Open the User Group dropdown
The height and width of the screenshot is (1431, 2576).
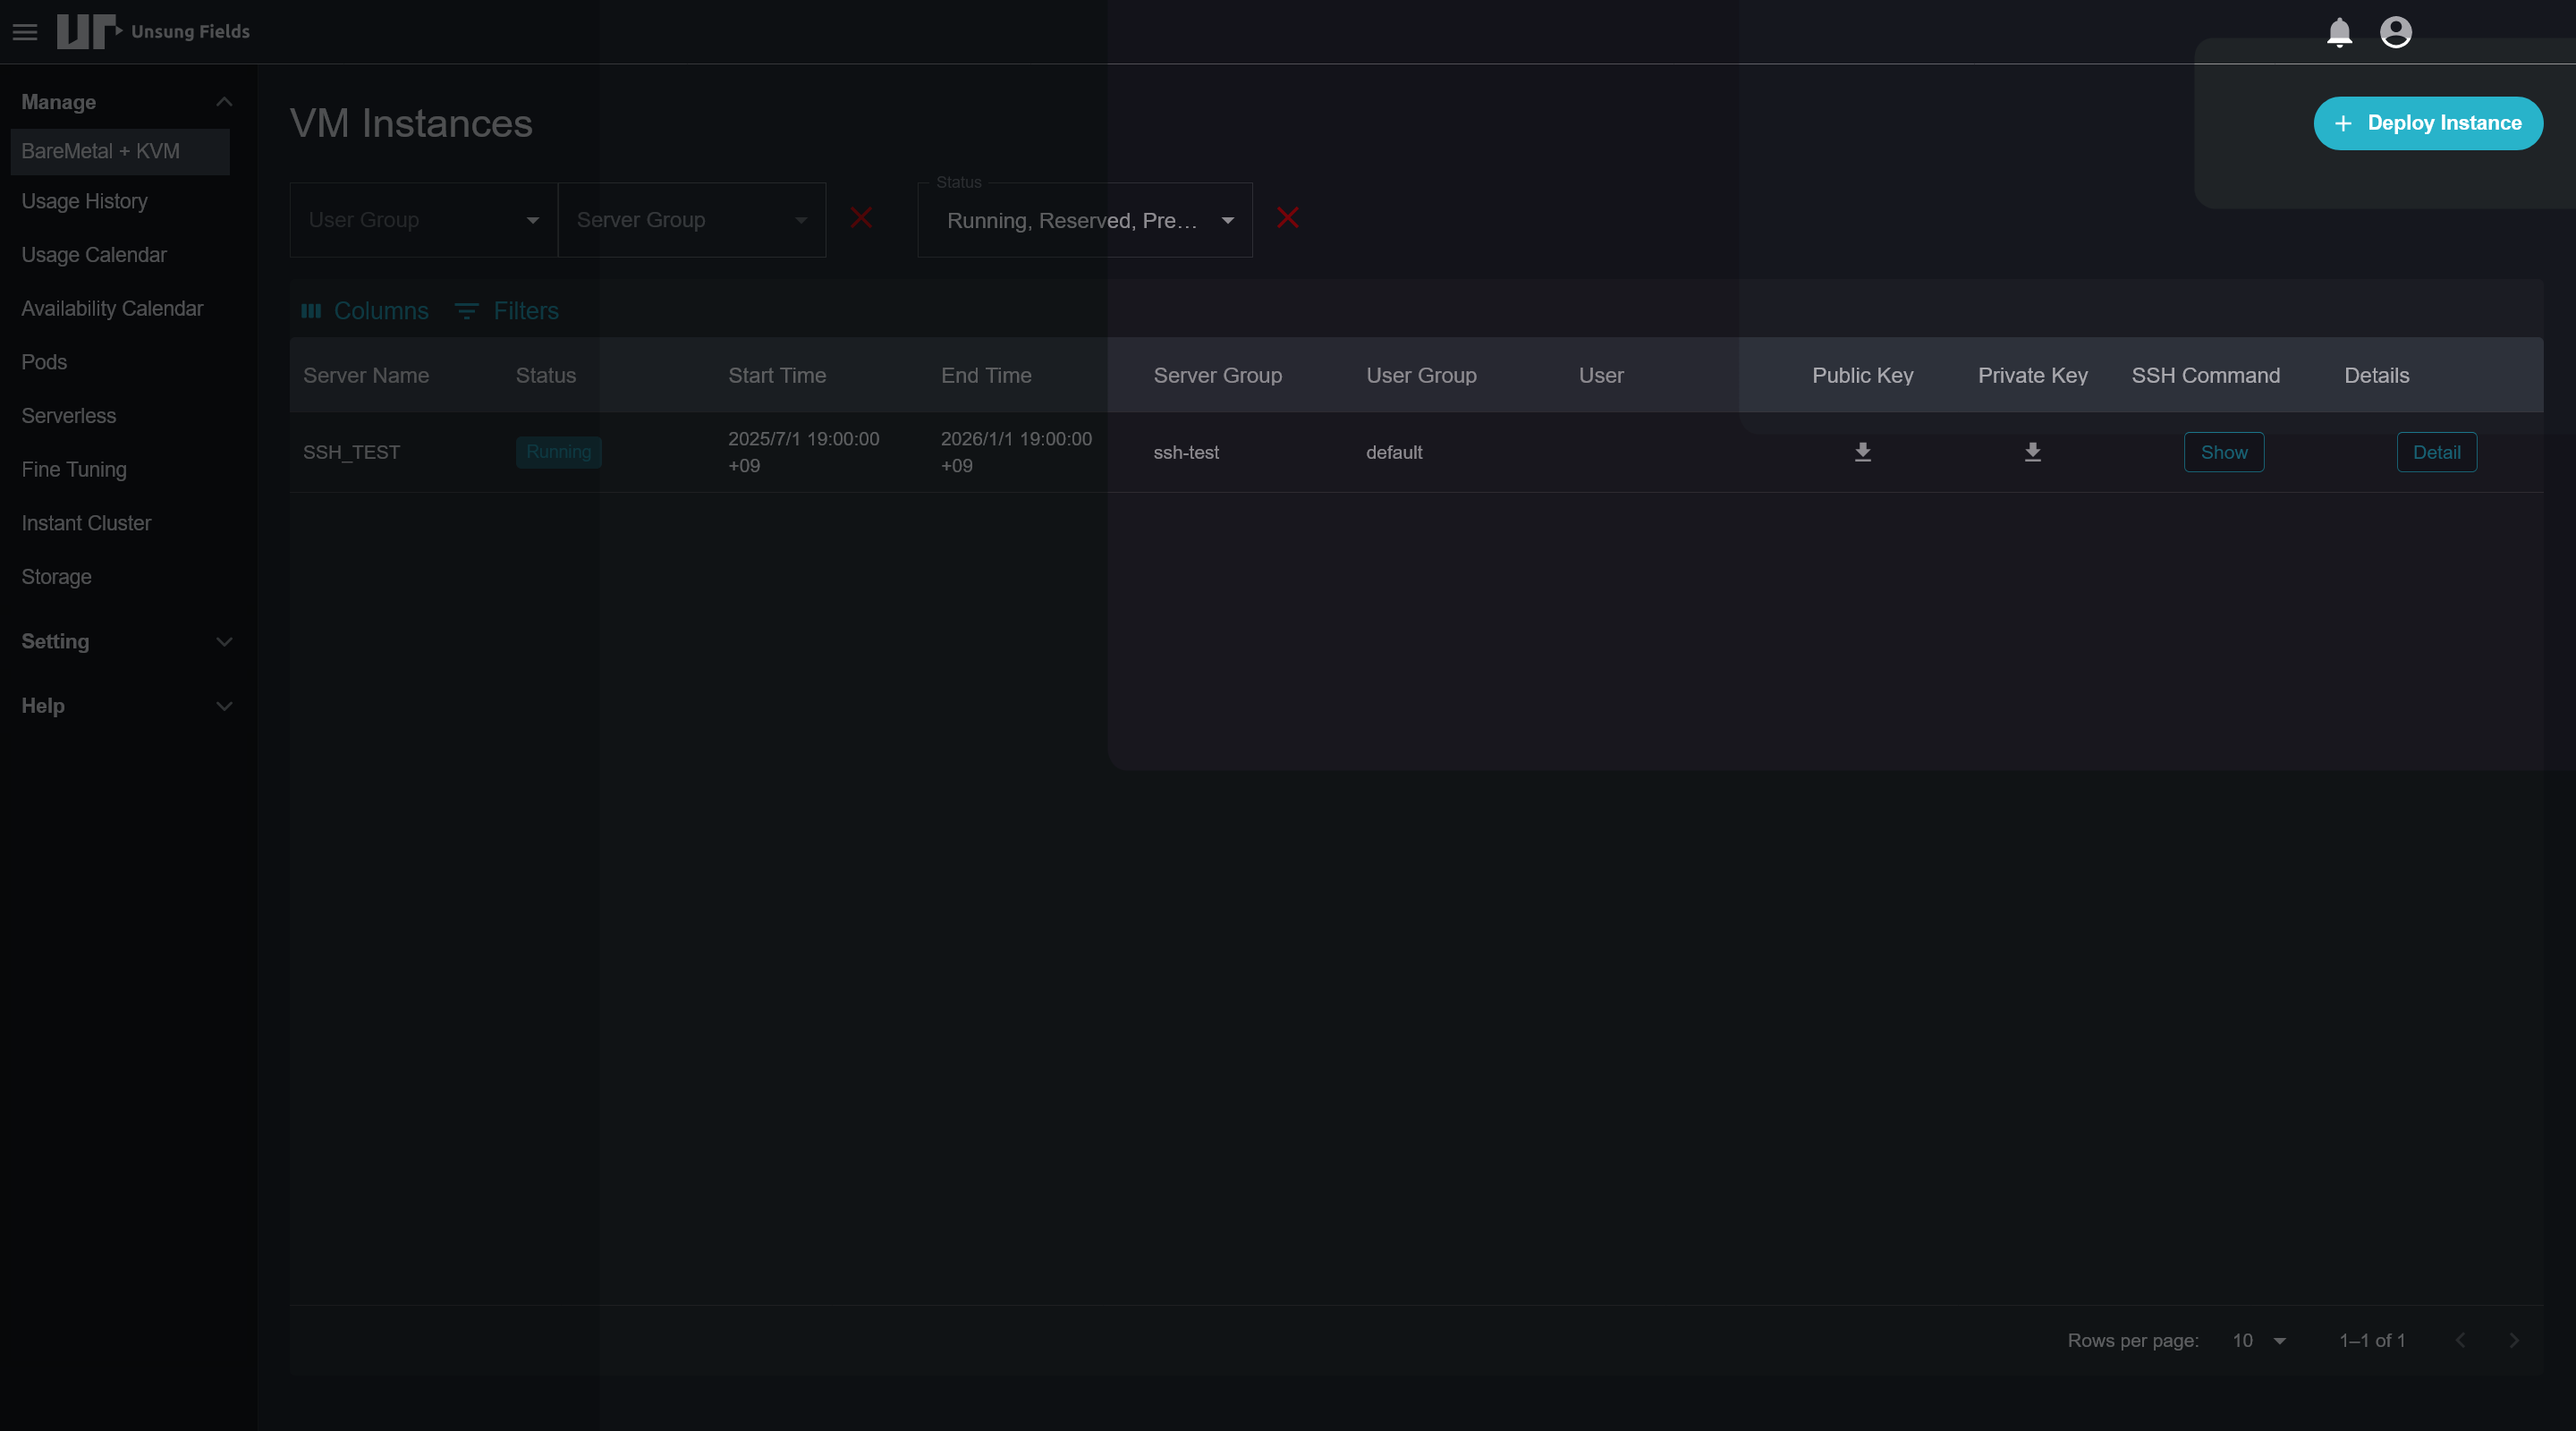point(423,220)
